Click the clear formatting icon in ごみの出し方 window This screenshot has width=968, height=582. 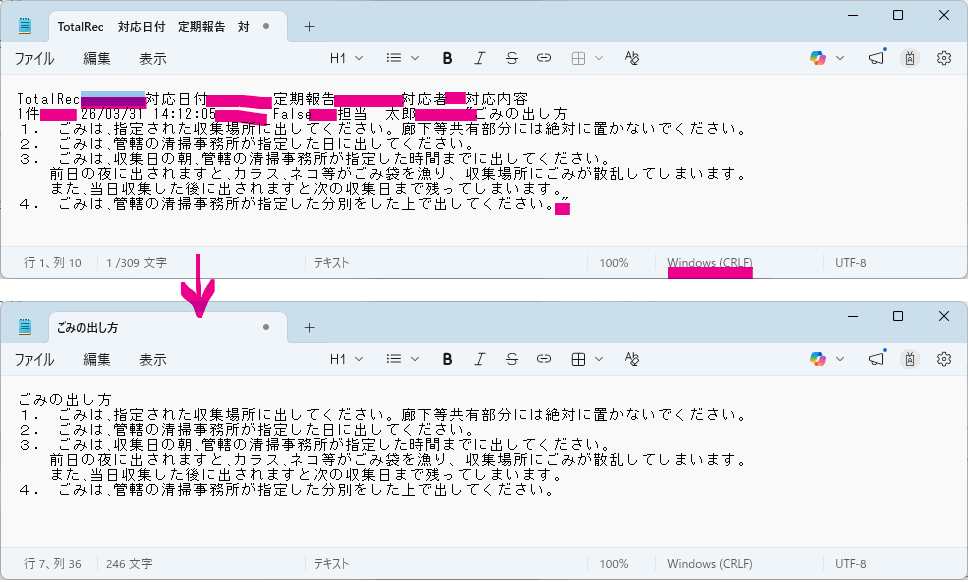[631, 359]
